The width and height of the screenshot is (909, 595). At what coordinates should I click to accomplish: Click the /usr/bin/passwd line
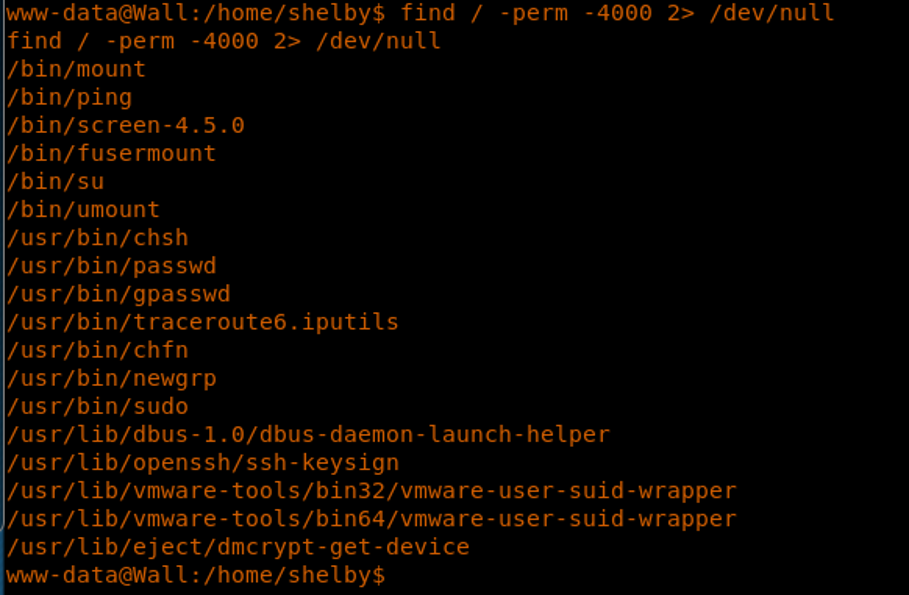pos(111,266)
